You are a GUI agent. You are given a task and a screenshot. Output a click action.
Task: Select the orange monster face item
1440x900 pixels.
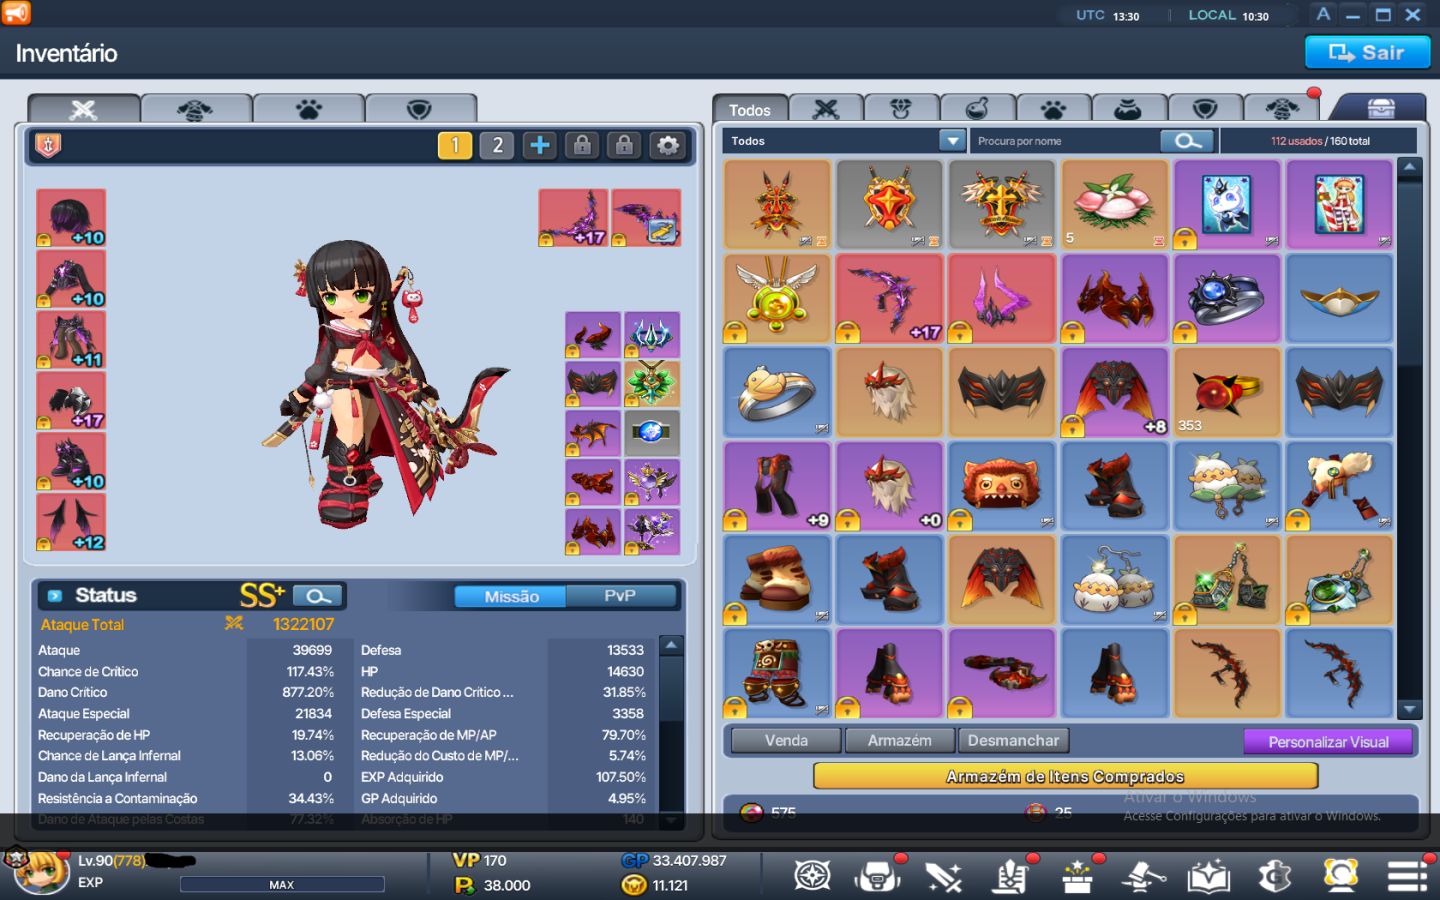pyautogui.click(x=1002, y=486)
